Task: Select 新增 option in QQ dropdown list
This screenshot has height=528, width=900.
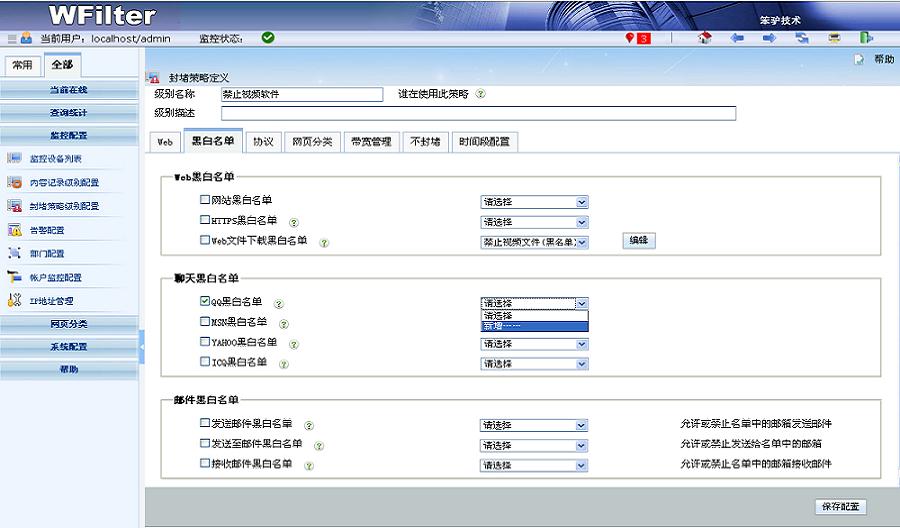Action: [534, 326]
